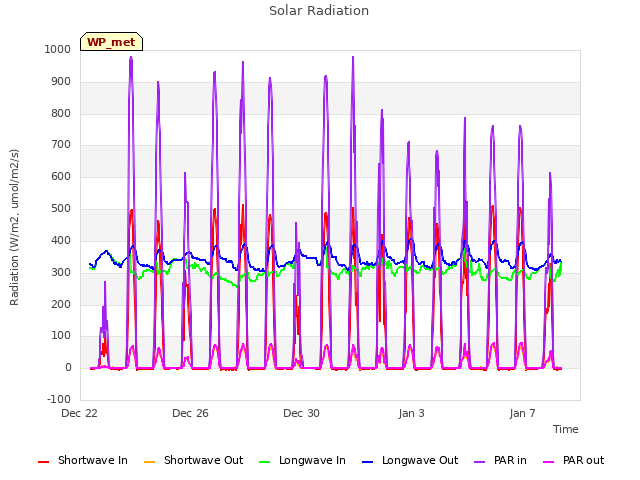Toggle the Longwave Out legend entry
This screenshot has height=480, width=640.
click(x=410, y=460)
